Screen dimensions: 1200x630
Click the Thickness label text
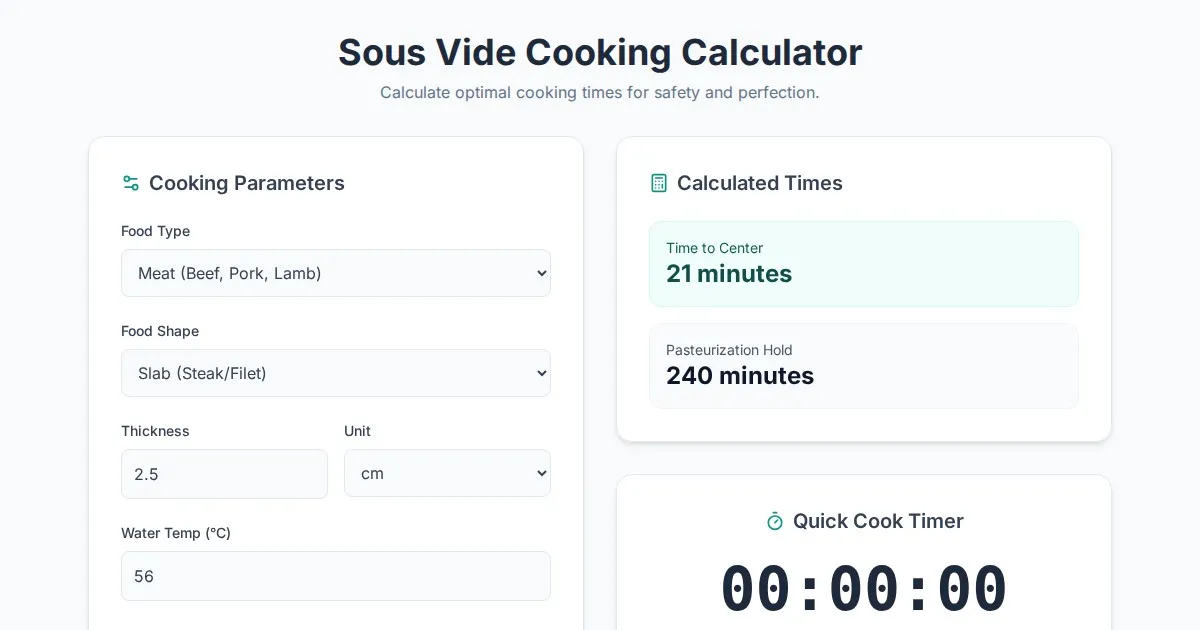[x=155, y=431]
